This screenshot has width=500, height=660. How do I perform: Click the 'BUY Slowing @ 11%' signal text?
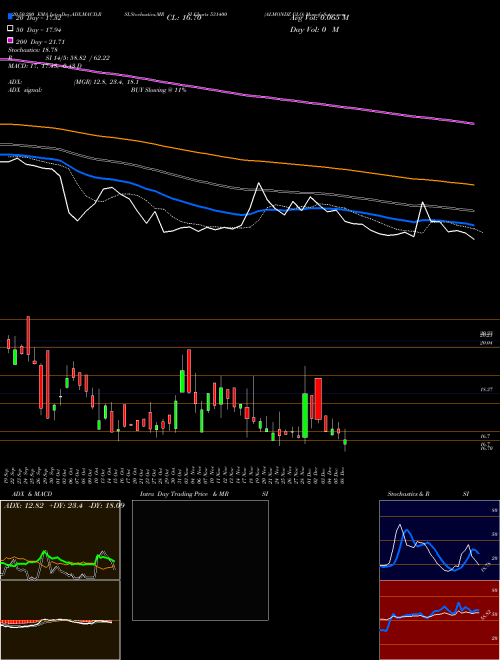click(x=158, y=90)
